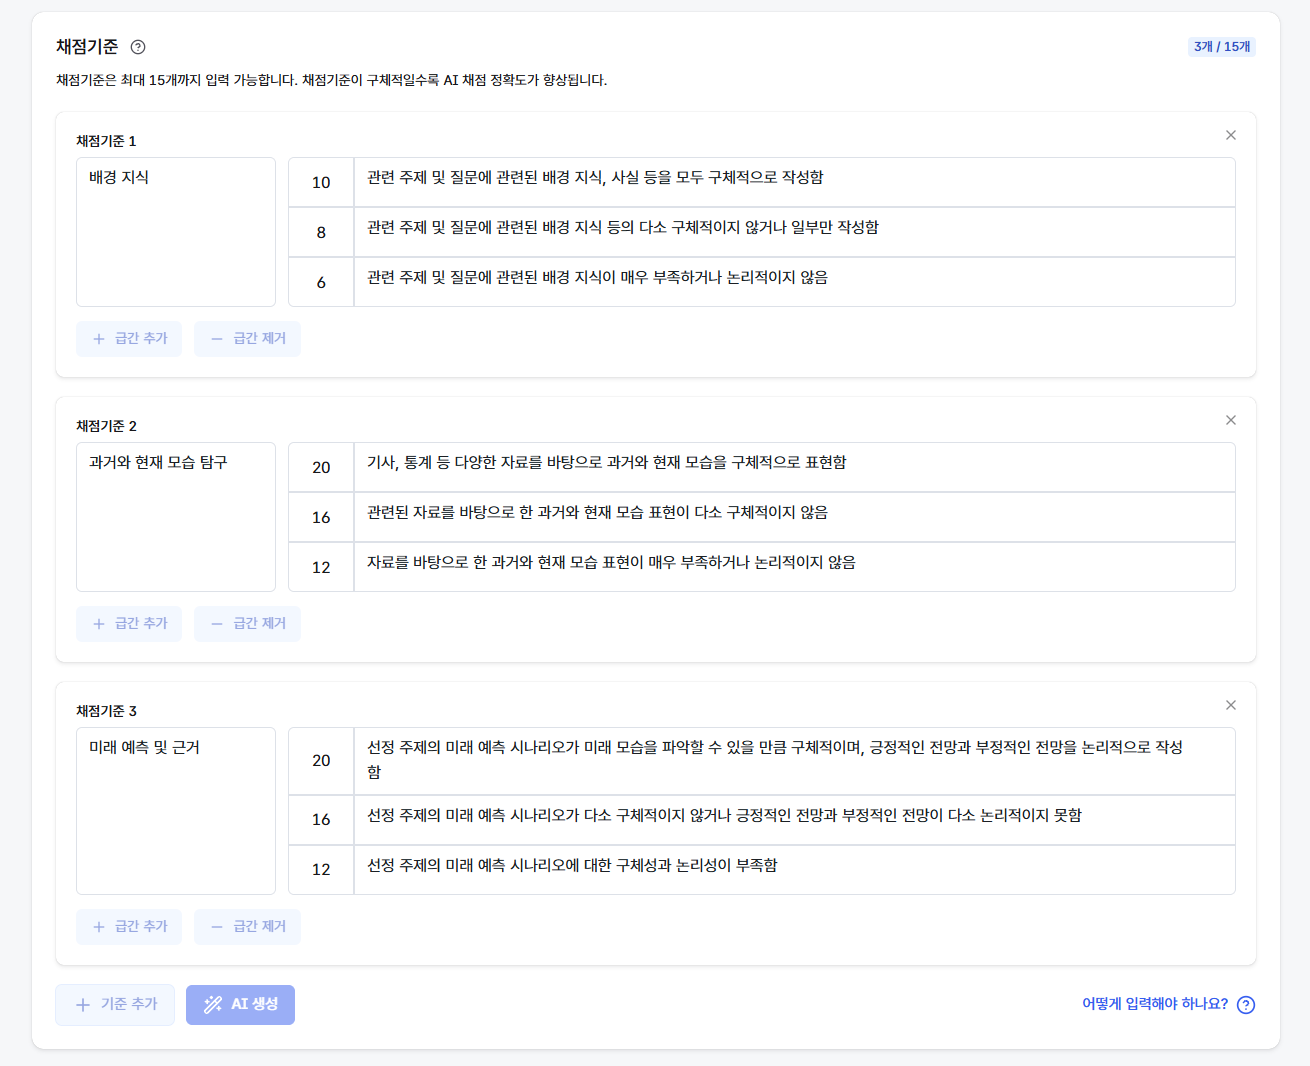Remove a grade level under 채점기준 3

pyautogui.click(x=247, y=927)
